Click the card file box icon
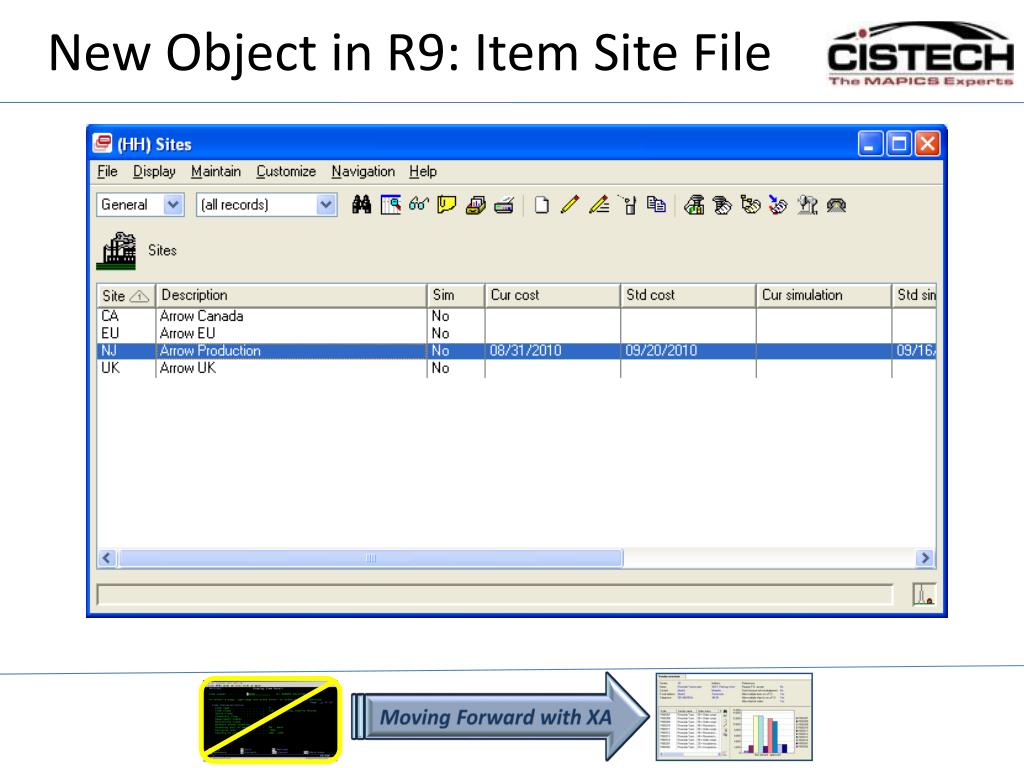The image size is (1024, 768). [x=475, y=206]
